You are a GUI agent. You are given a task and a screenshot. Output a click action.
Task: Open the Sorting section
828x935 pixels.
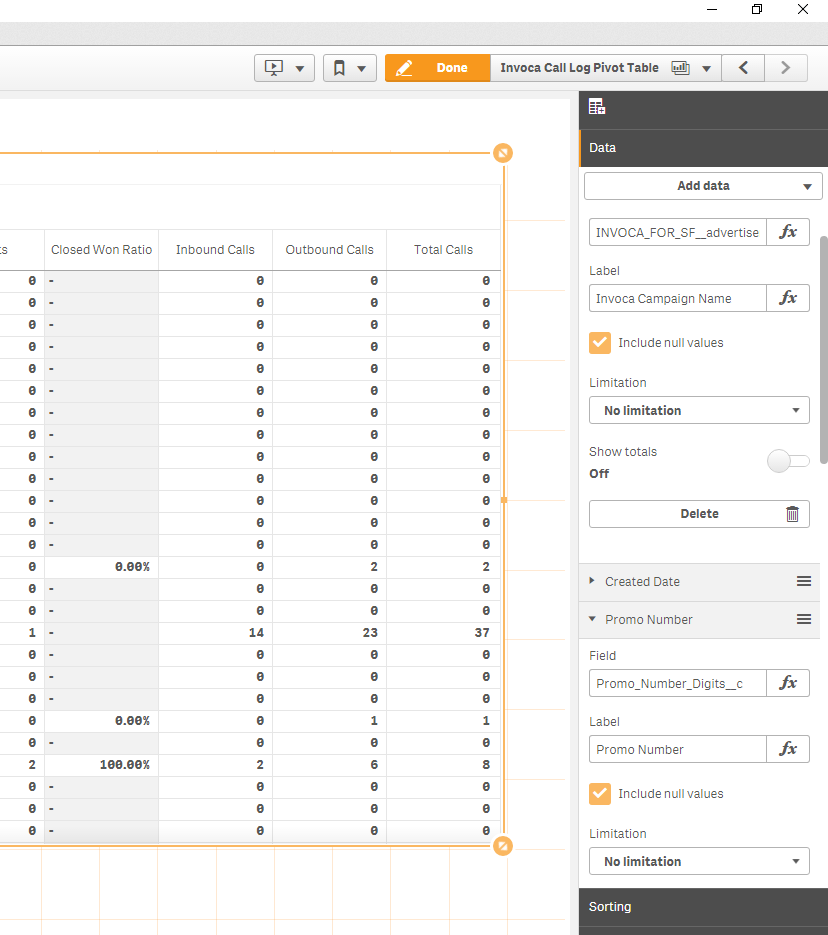coord(610,907)
